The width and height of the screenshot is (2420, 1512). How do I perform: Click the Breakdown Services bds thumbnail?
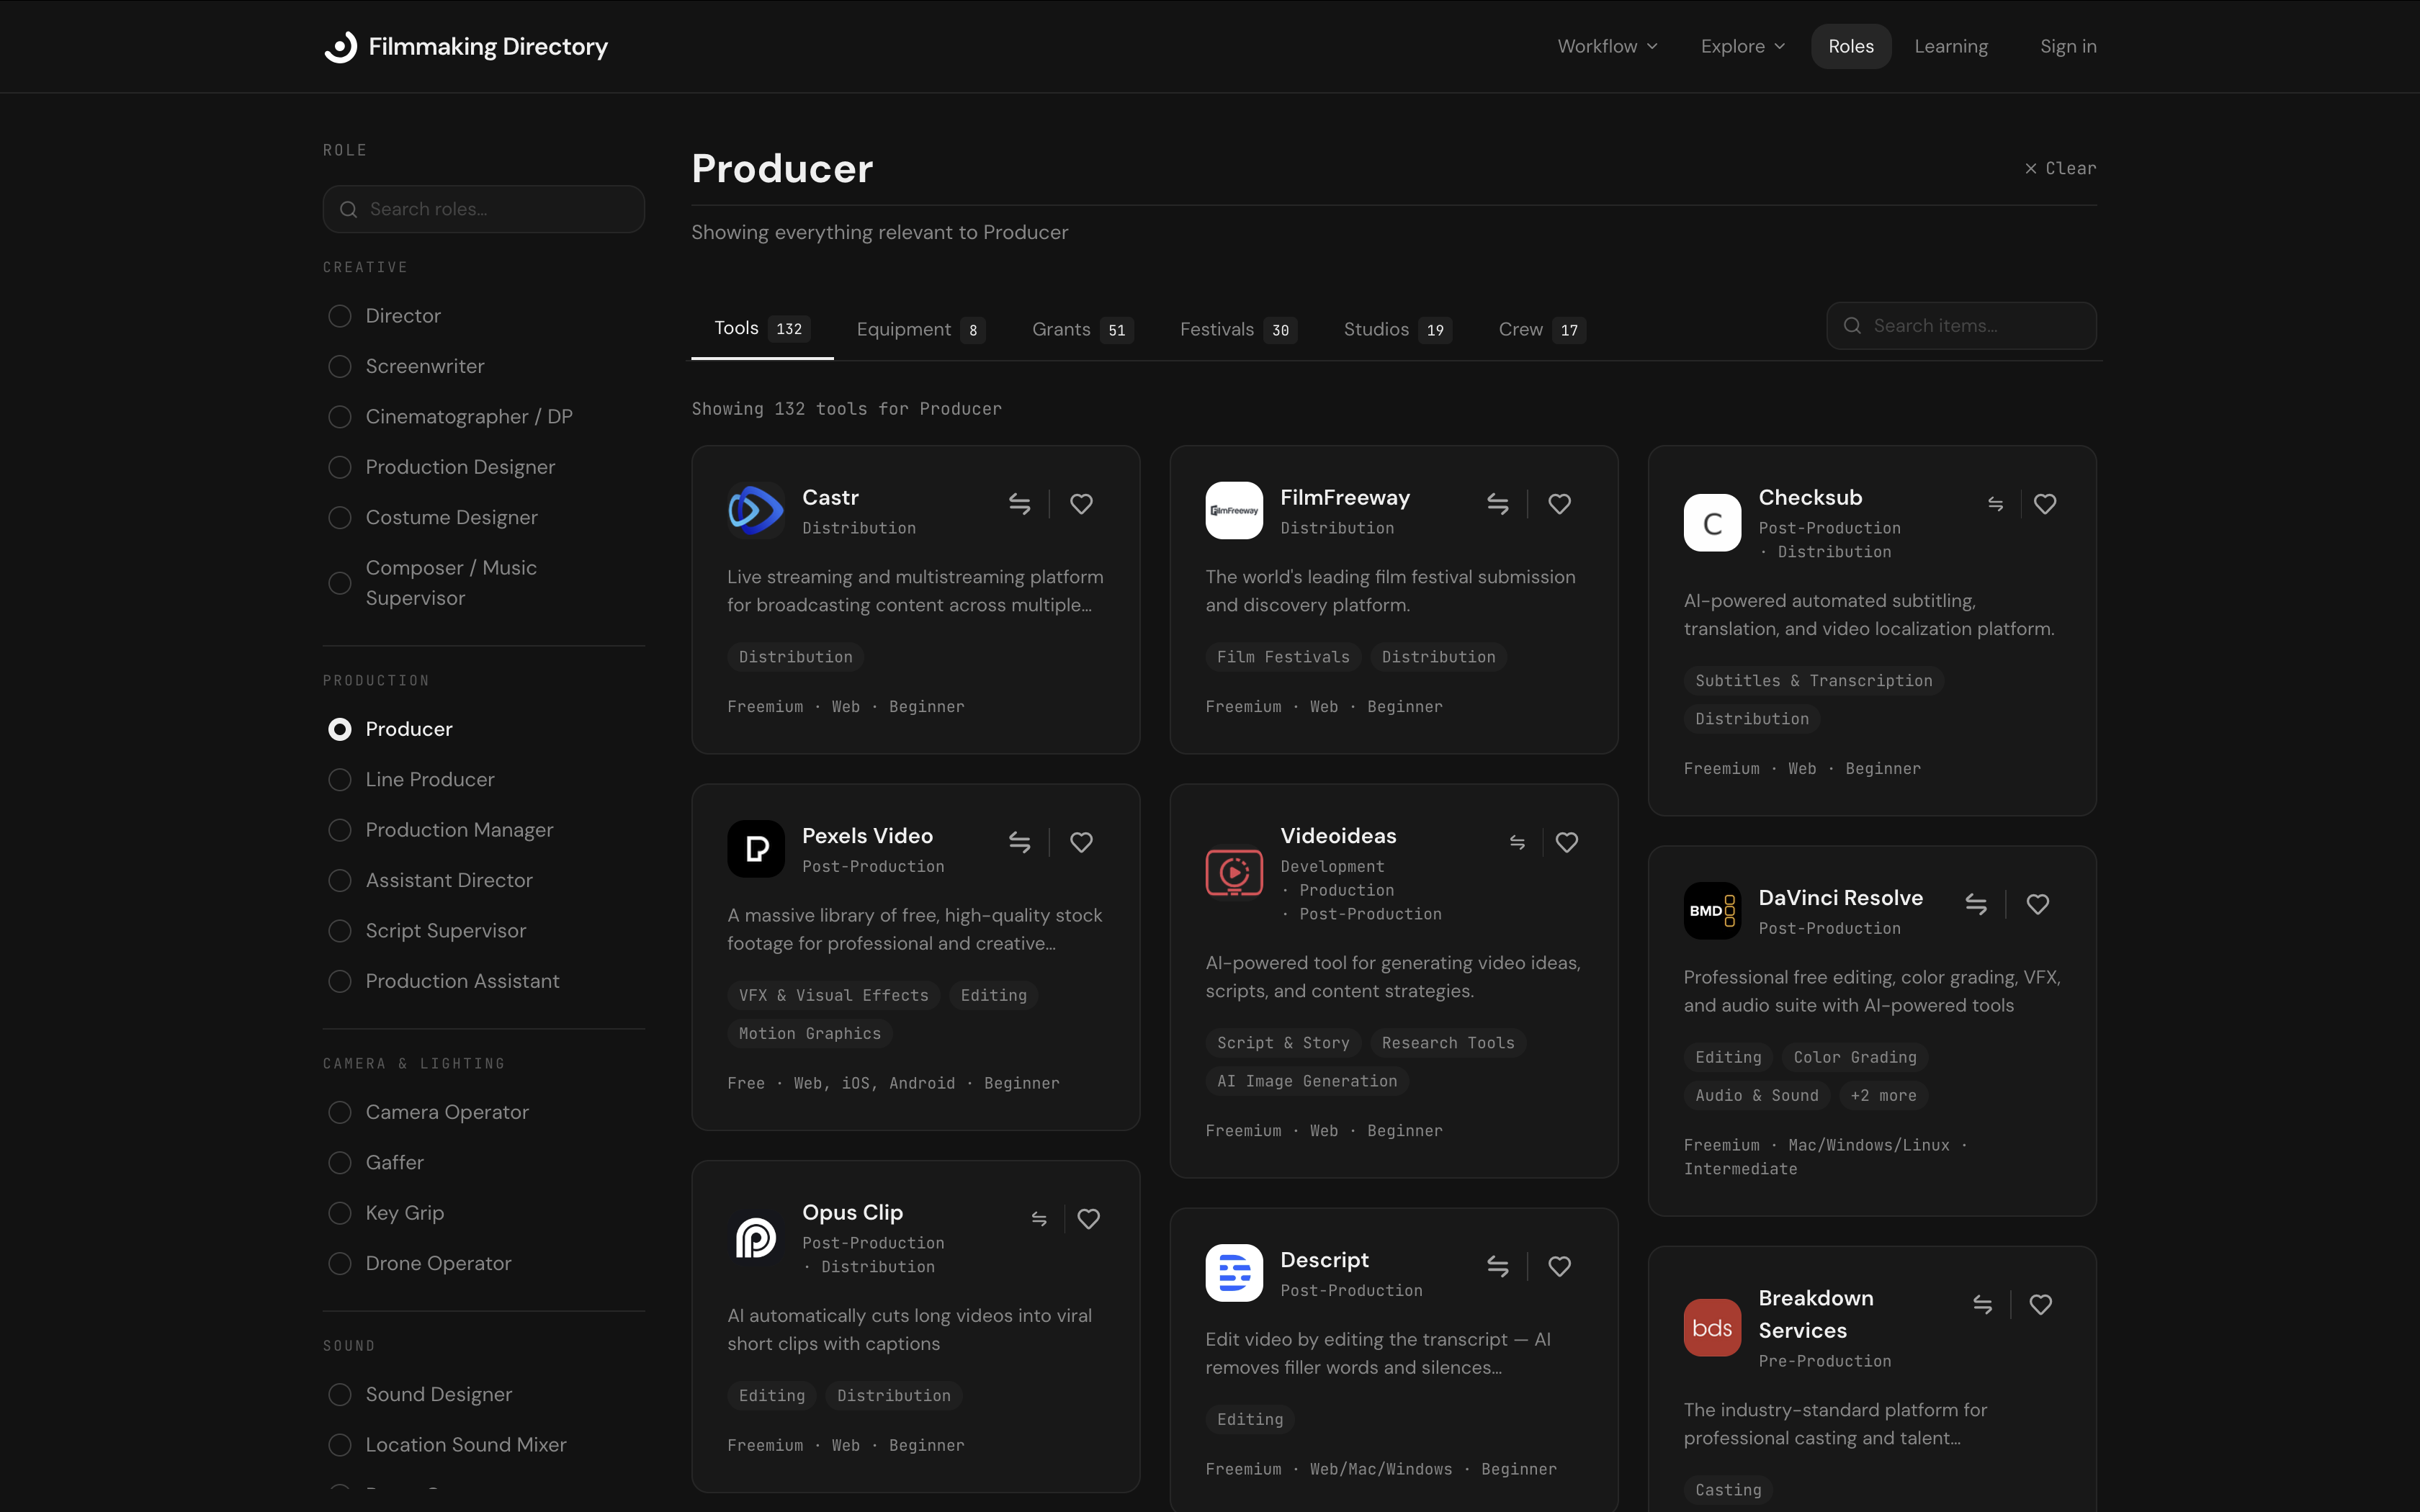click(1712, 1327)
